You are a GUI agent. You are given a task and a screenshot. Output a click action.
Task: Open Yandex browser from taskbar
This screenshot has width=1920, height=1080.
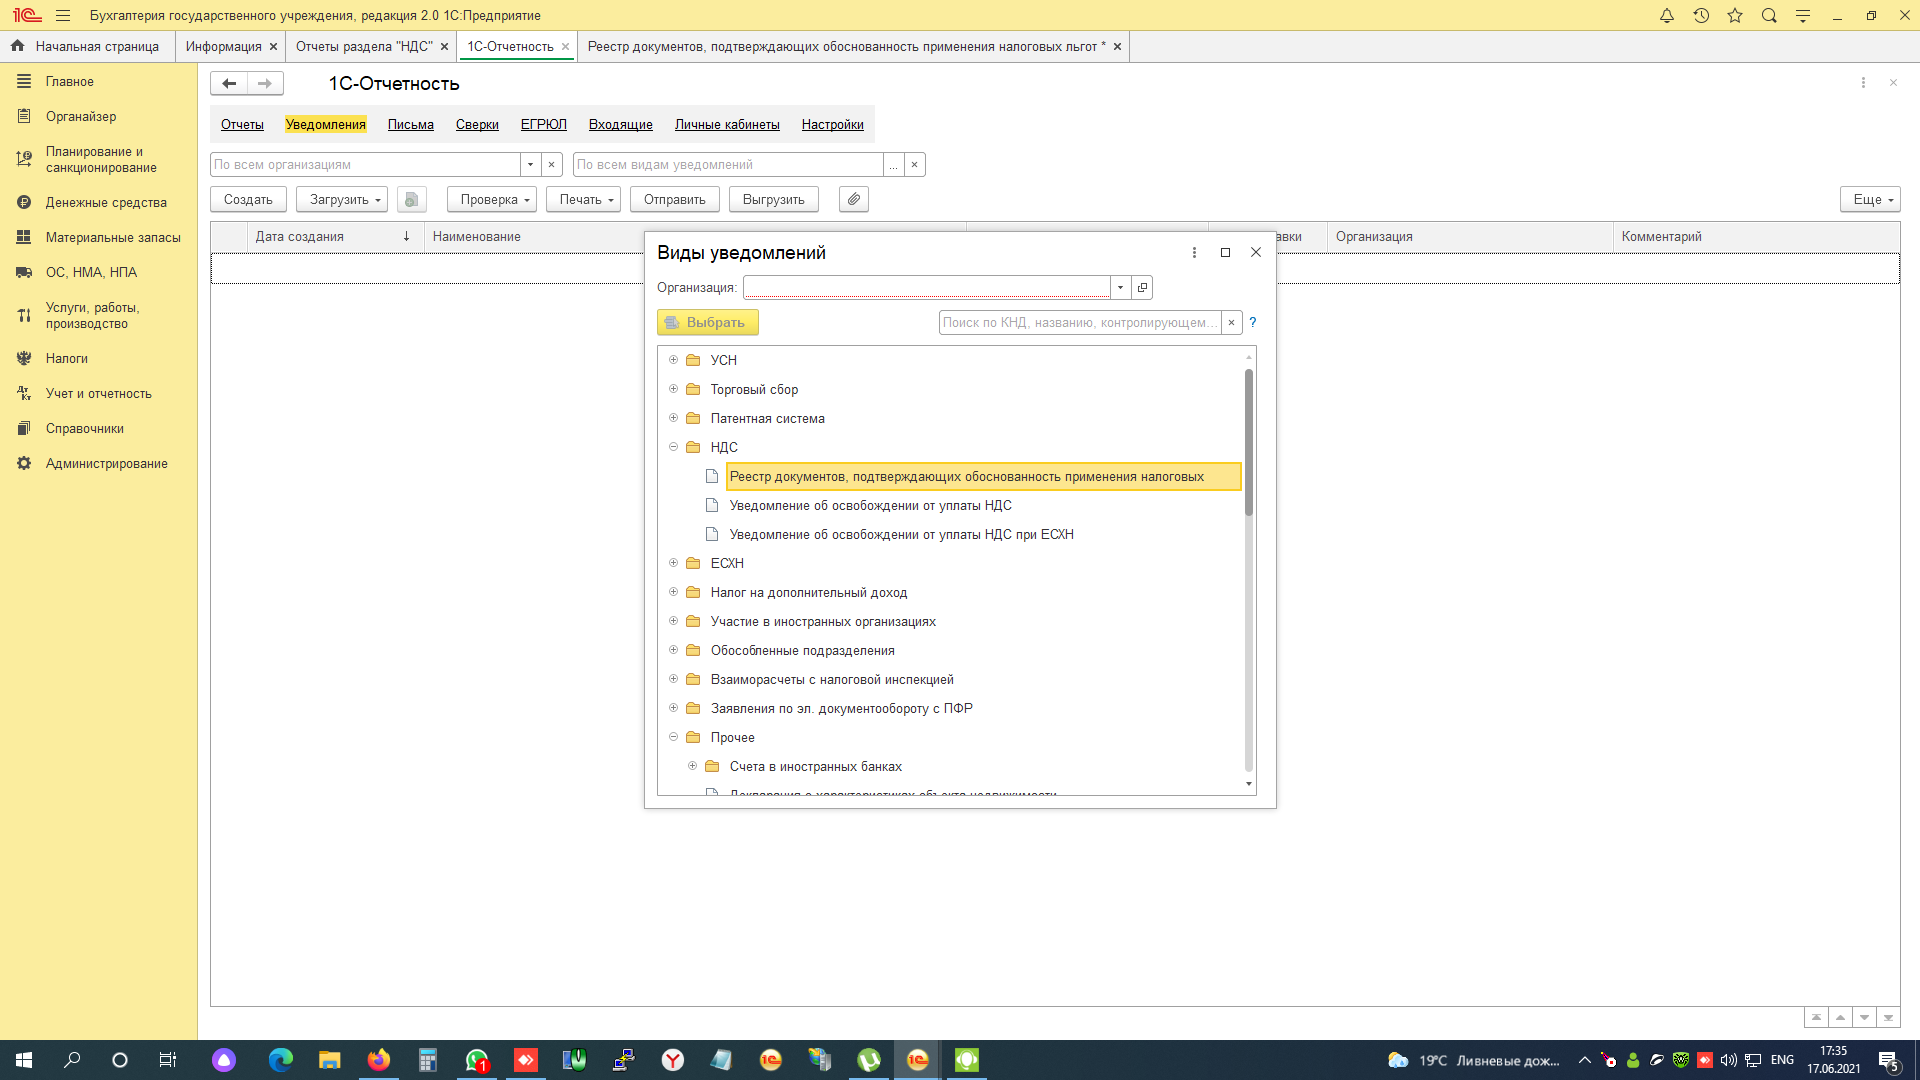click(673, 1060)
